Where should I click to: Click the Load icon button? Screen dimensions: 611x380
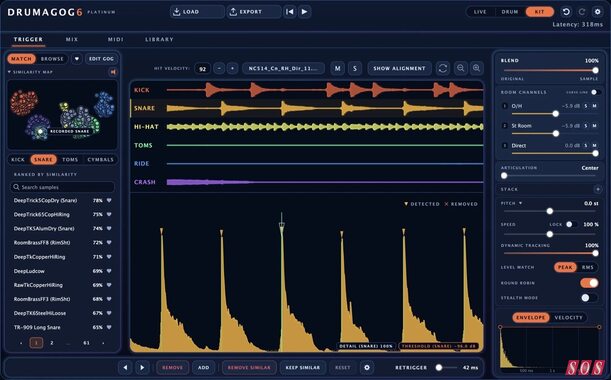197,12
